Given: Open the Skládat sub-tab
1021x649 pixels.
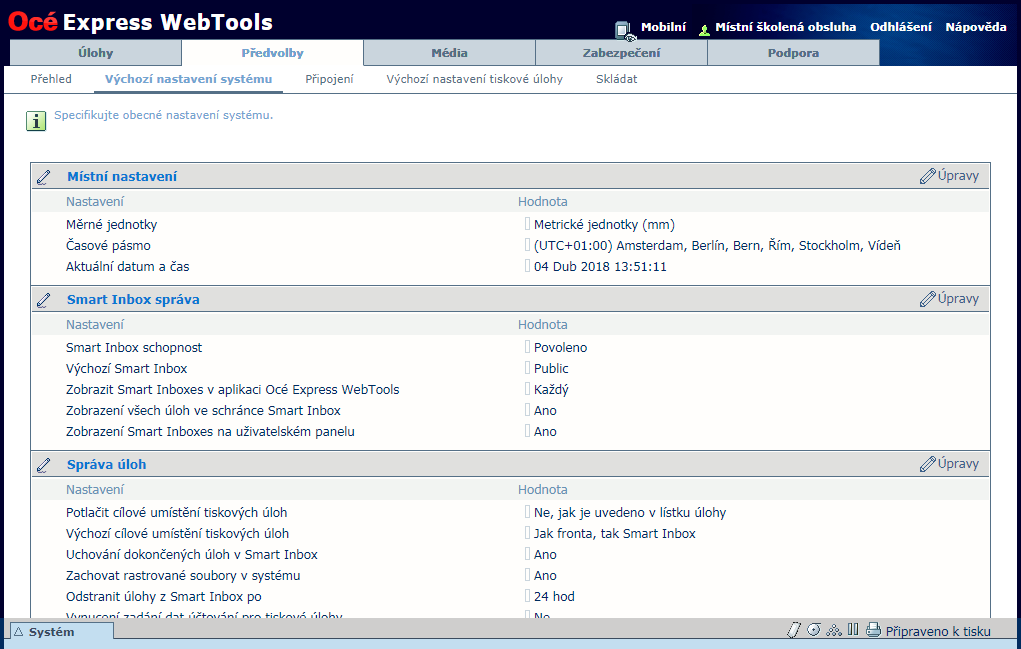Looking at the screenshot, I should point(617,79).
